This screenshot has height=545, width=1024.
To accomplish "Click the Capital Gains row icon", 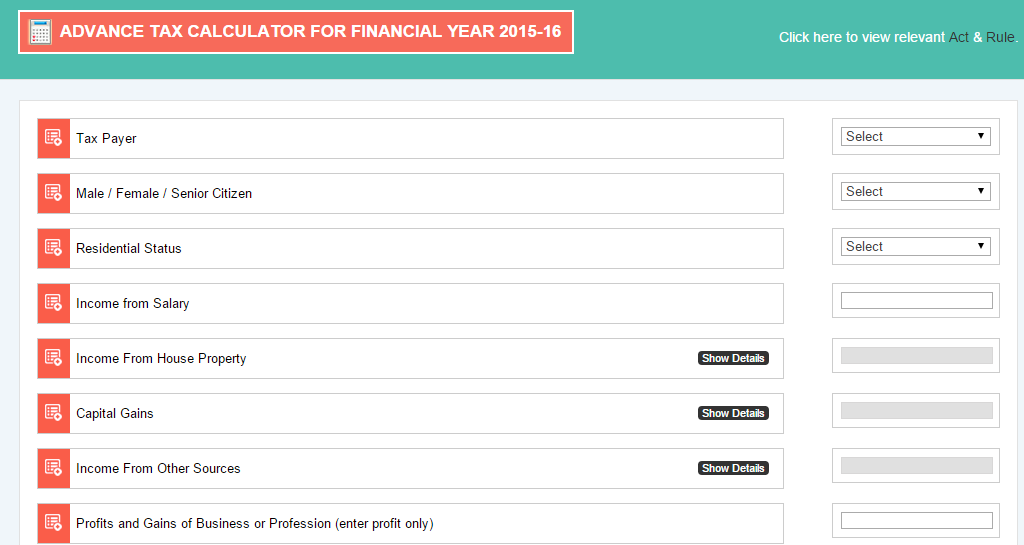I will pyautogui.click(x=54, y=413).
